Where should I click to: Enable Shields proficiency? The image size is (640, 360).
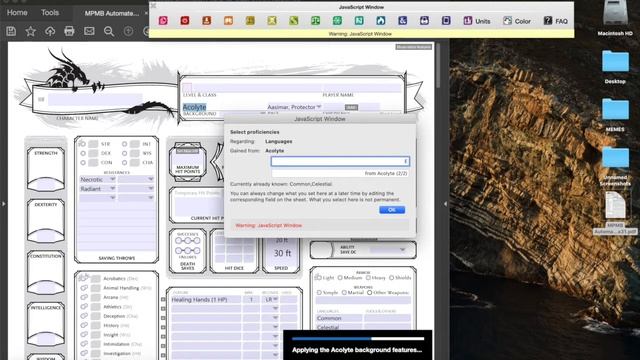pos(391,278)
